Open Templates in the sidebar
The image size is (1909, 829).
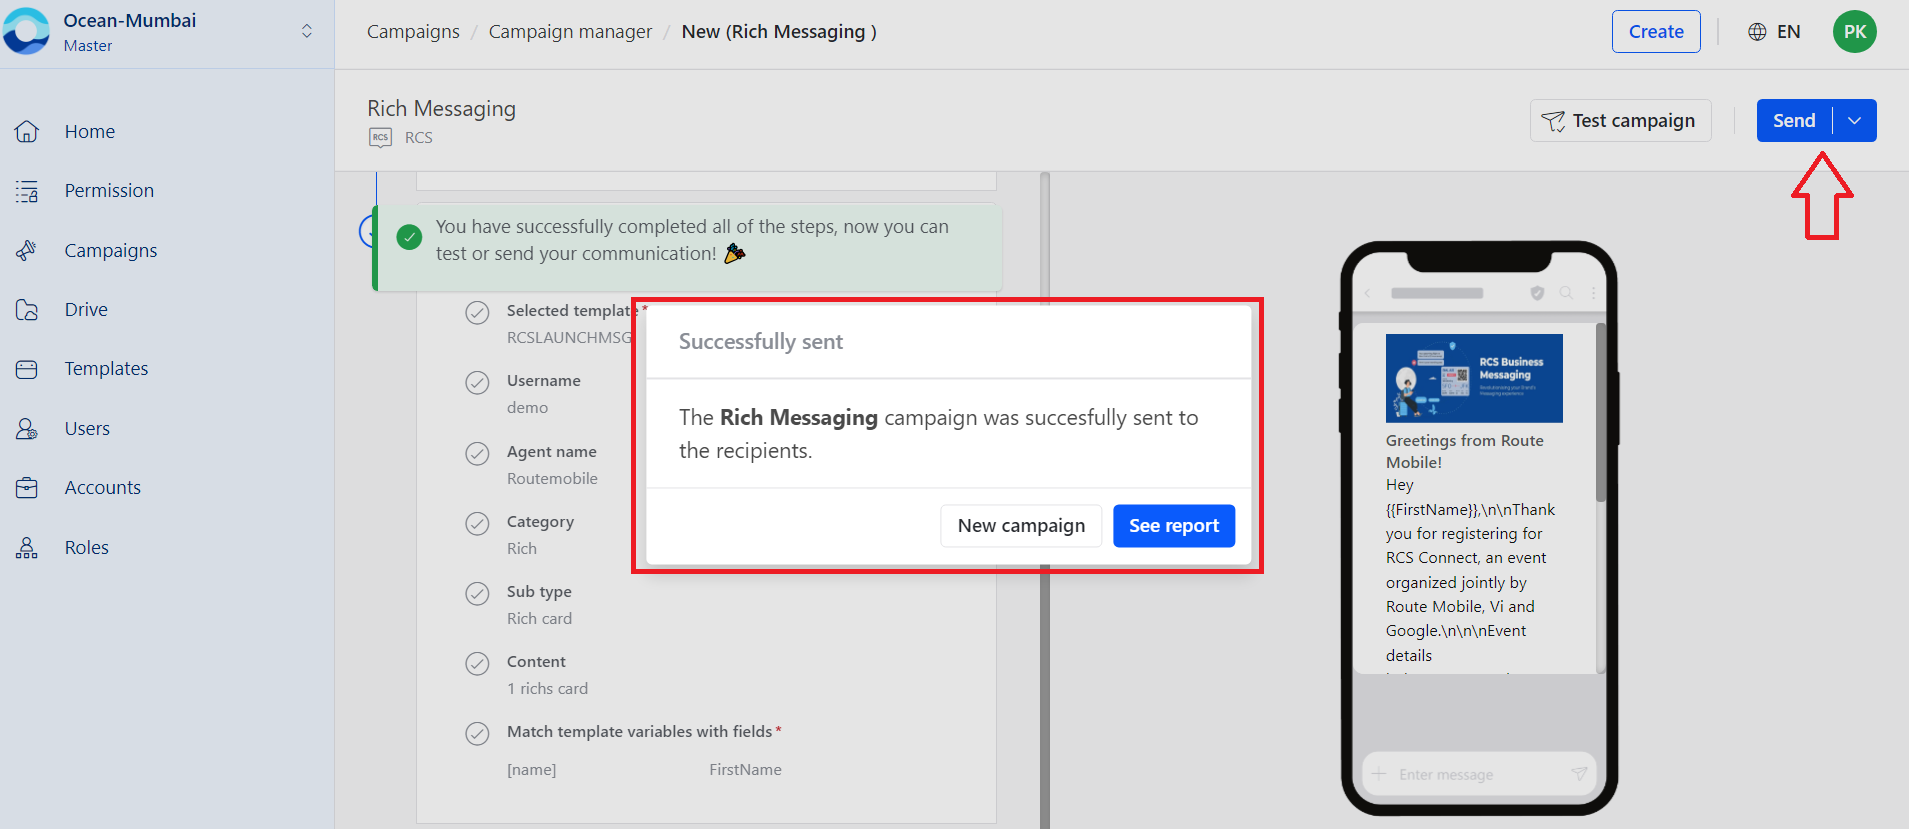point(106,369)
